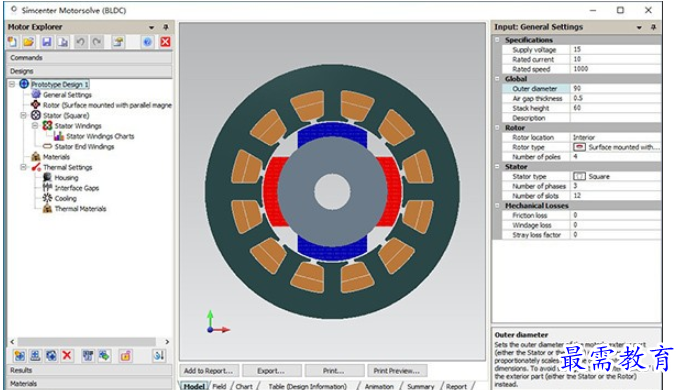Click the Save As icon next to Save

[x=63, y=42]
